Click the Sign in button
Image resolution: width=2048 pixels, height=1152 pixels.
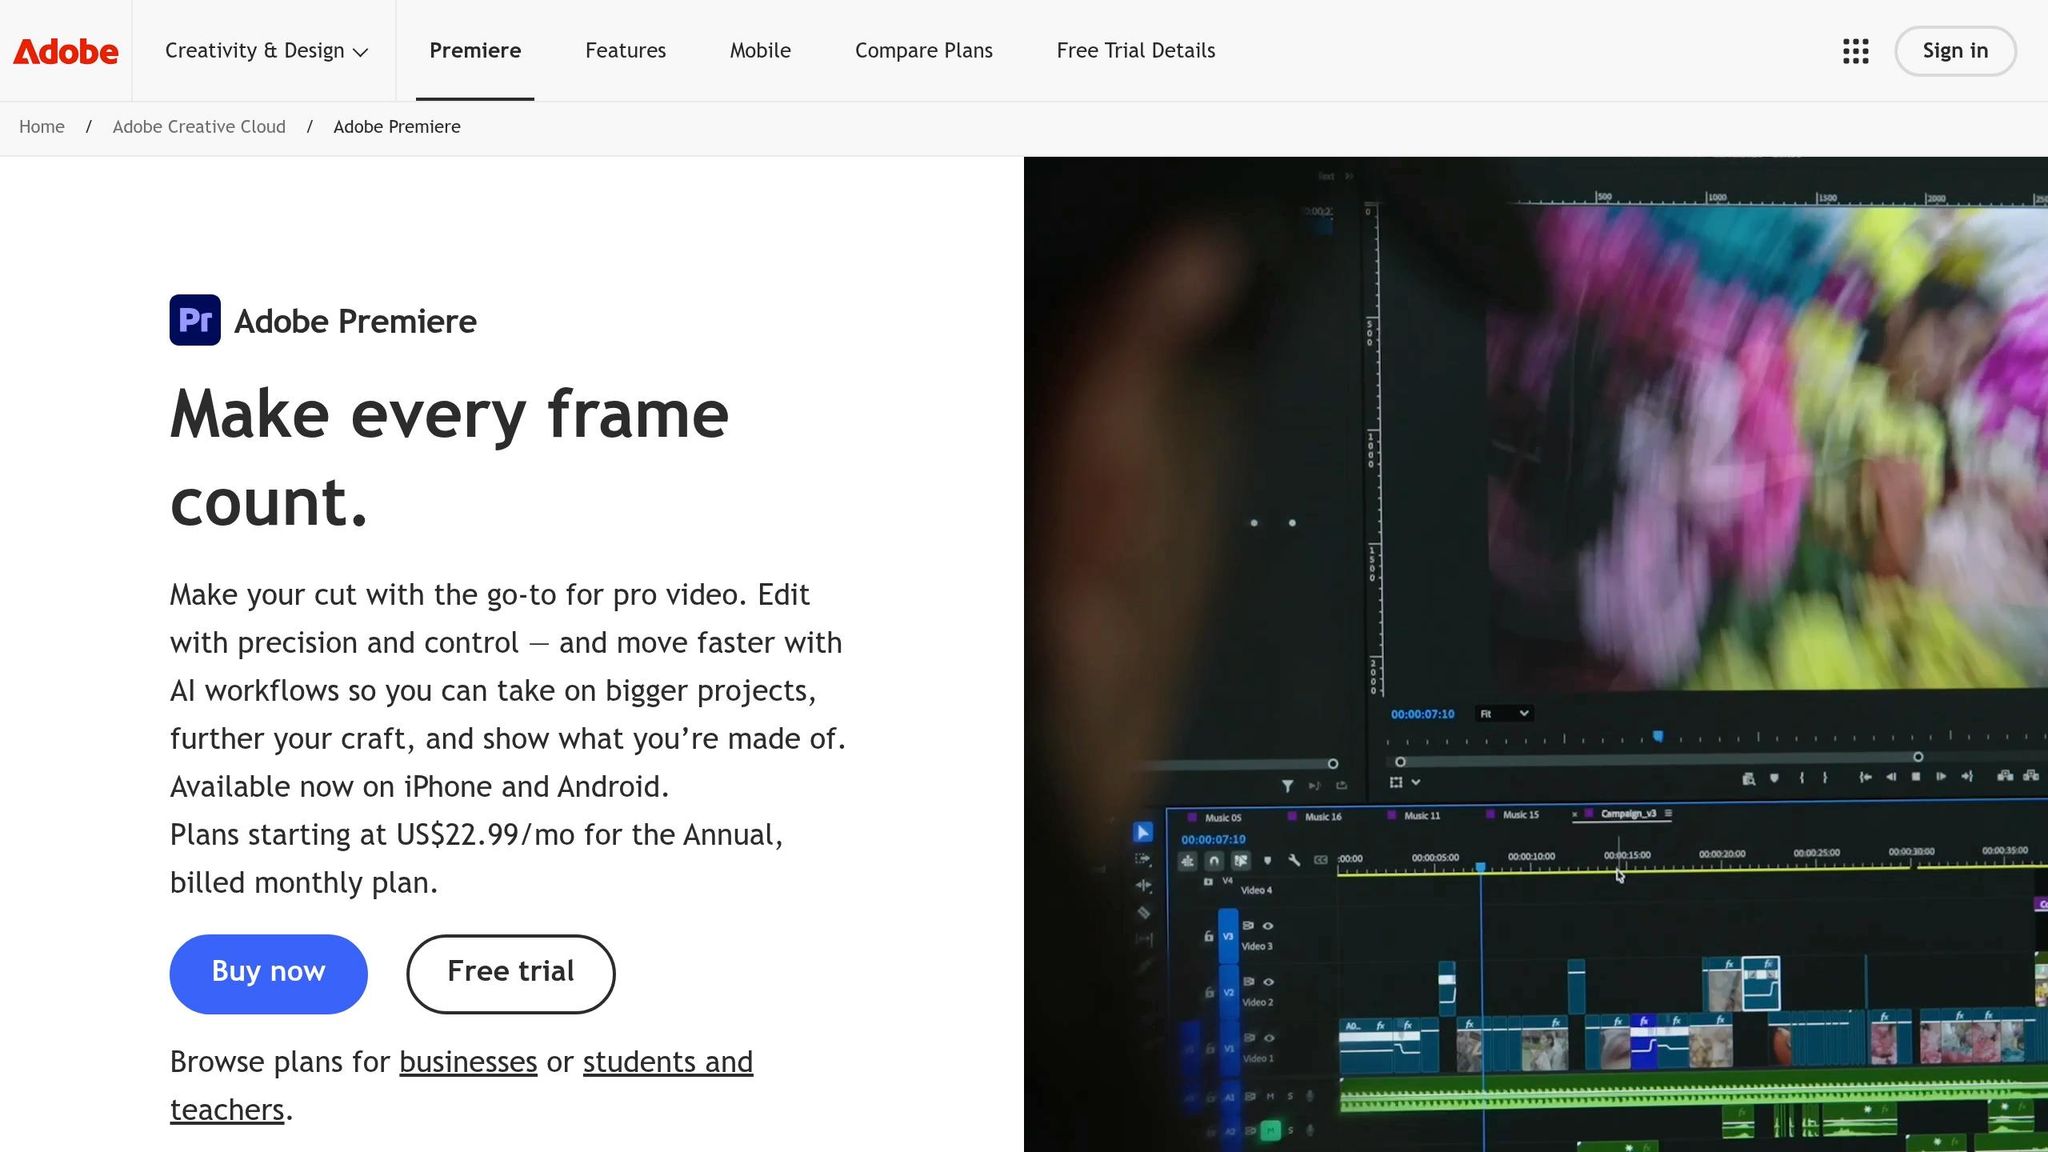click(x=1955, y=51)
